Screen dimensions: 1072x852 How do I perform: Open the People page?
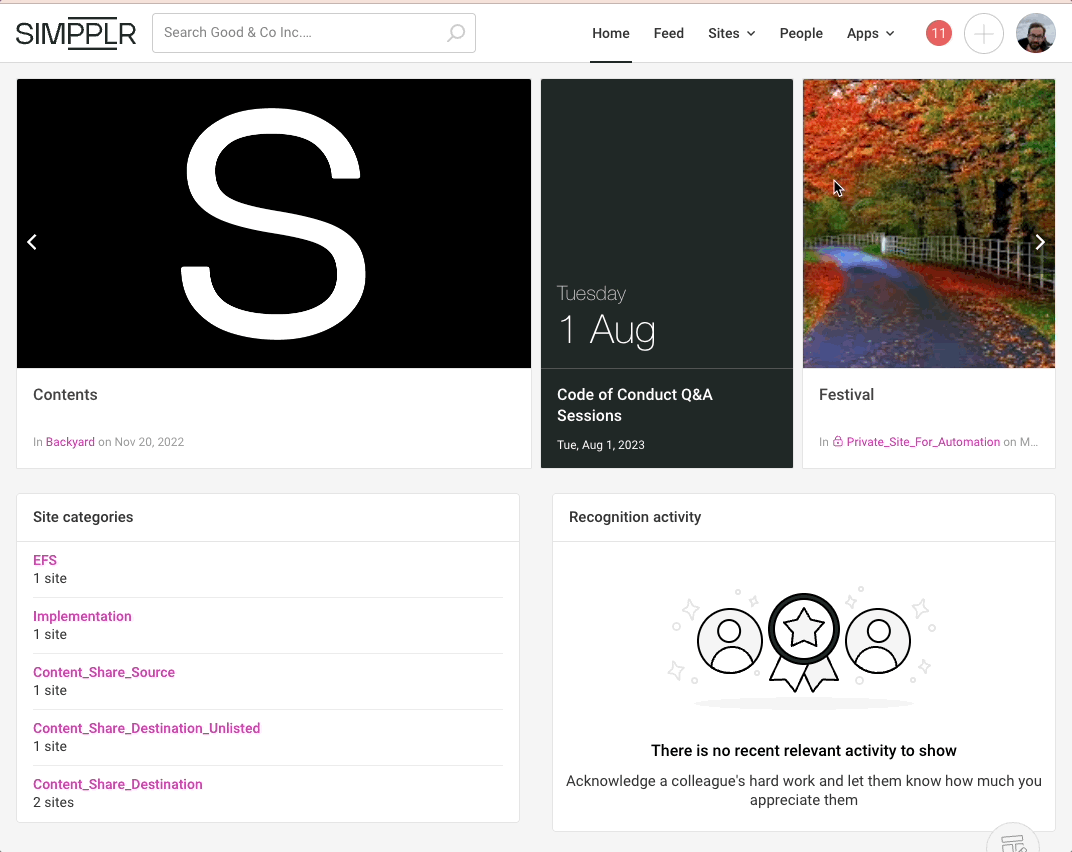point(801,33)
